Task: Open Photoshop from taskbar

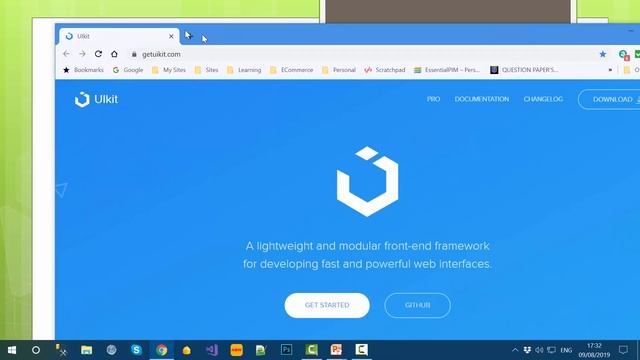Action: 287,350
